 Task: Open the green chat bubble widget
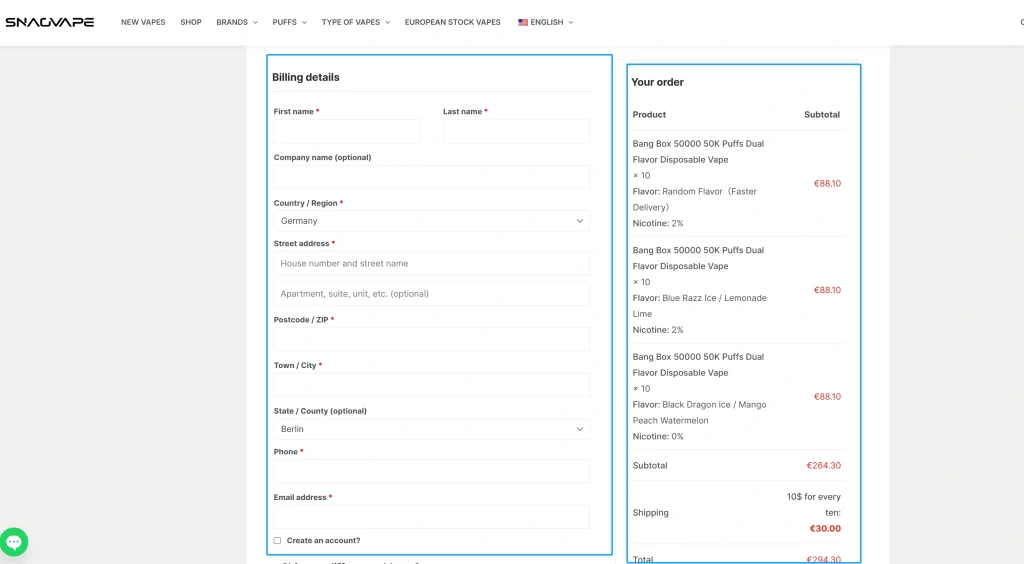coord(14,542)
